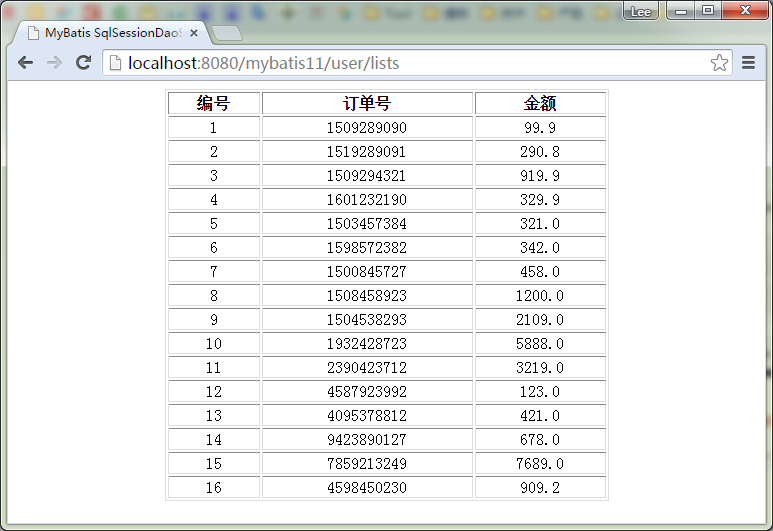Open a new tab with the blank tab button
The image size is (773, 531).
(x=226, y=33)
